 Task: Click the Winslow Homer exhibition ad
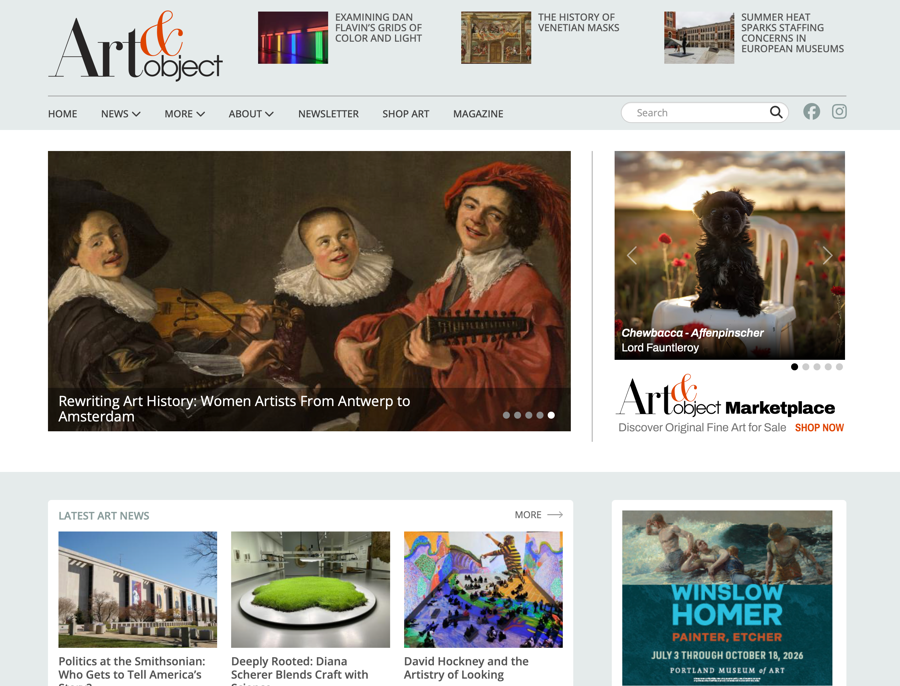[727, 598]
